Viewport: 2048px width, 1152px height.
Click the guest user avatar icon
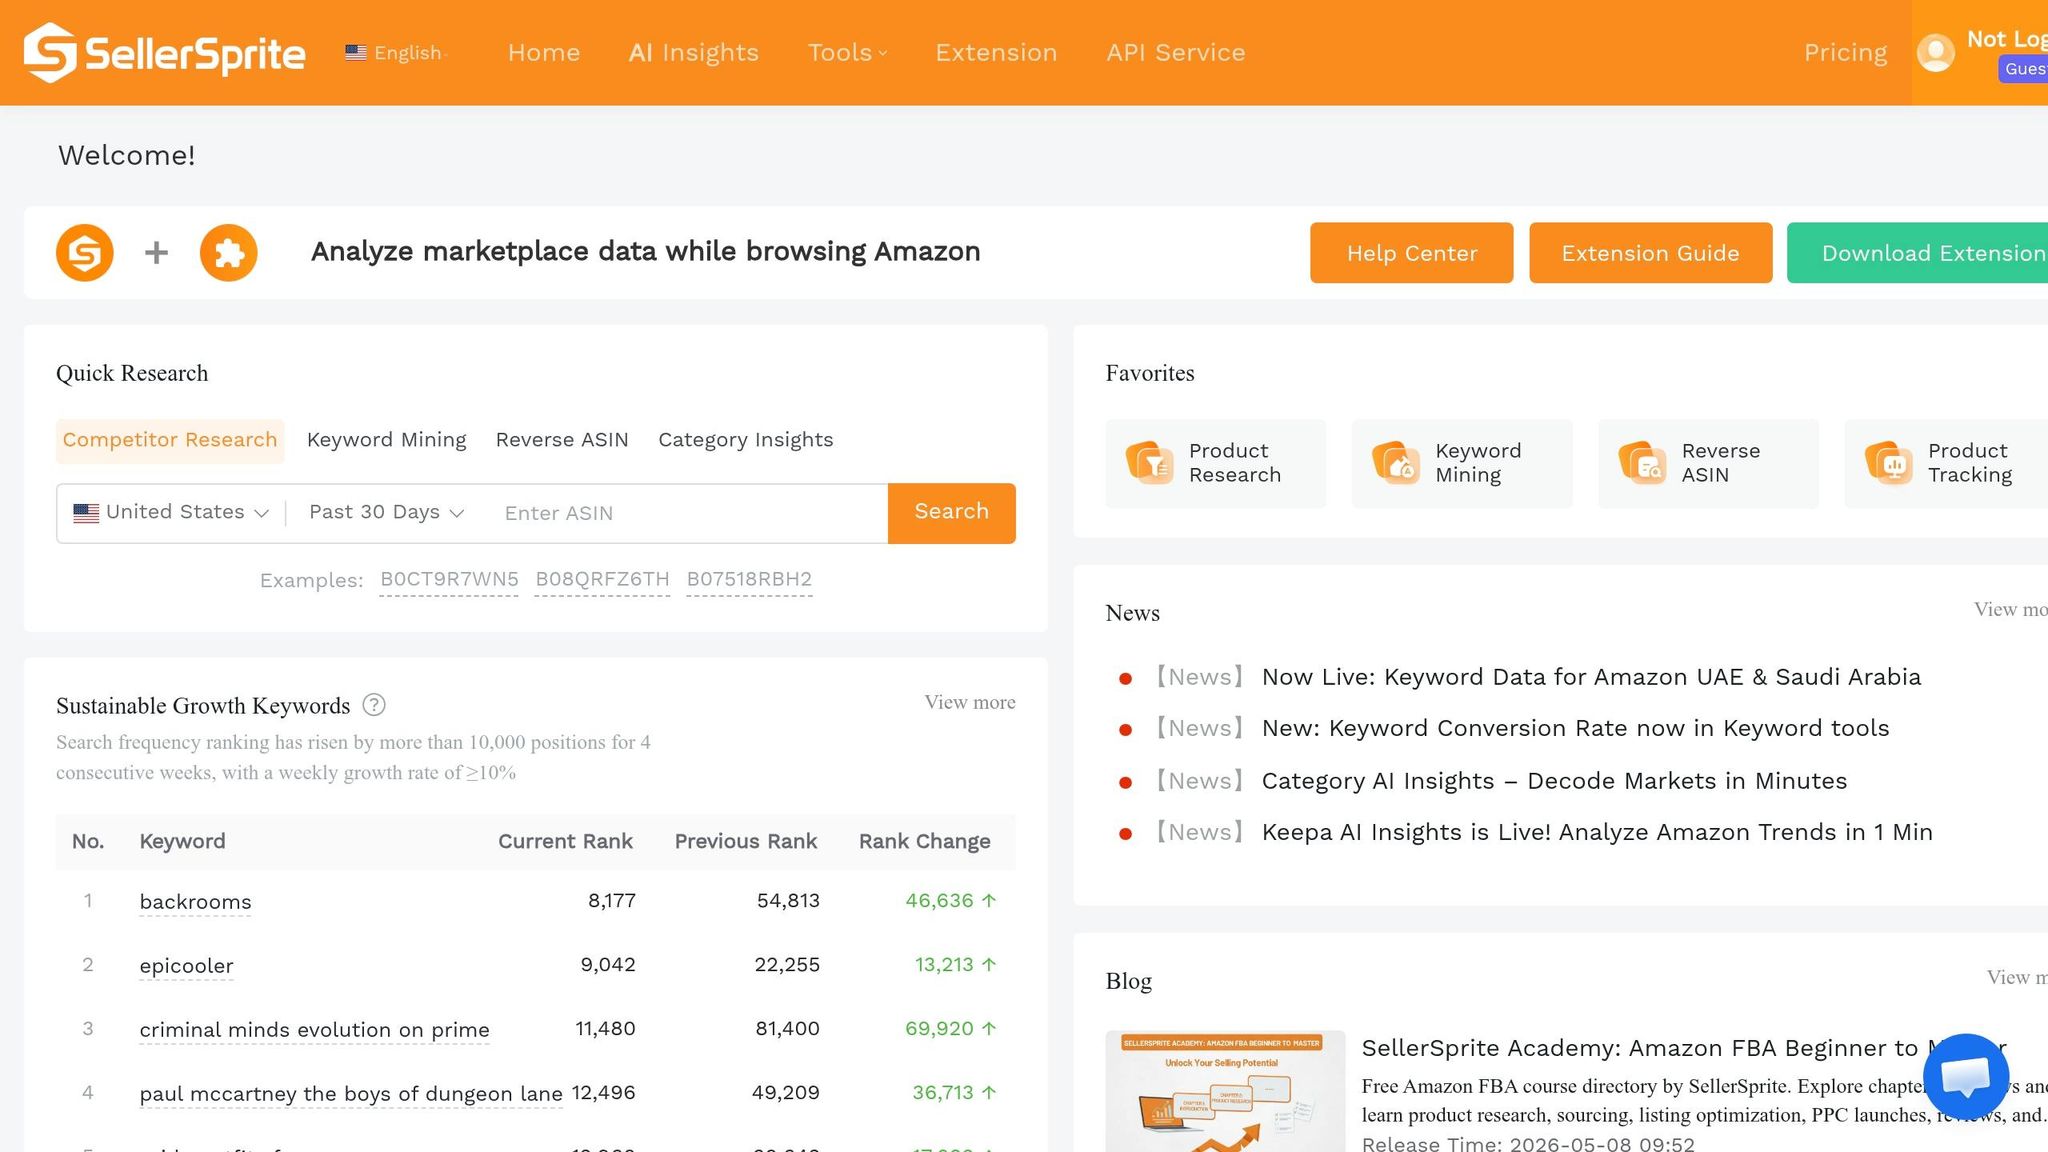click(x=1936, y=52)
